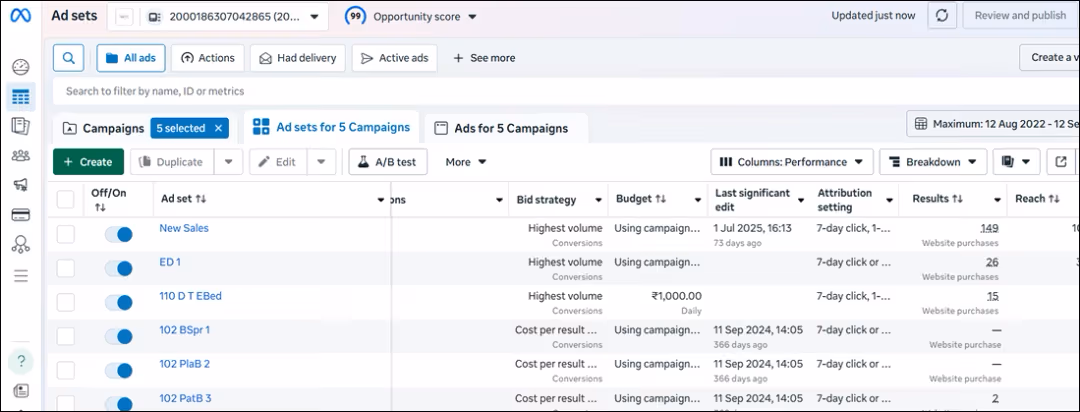Open the 110 D T EBed ad set link

point(190,296)
